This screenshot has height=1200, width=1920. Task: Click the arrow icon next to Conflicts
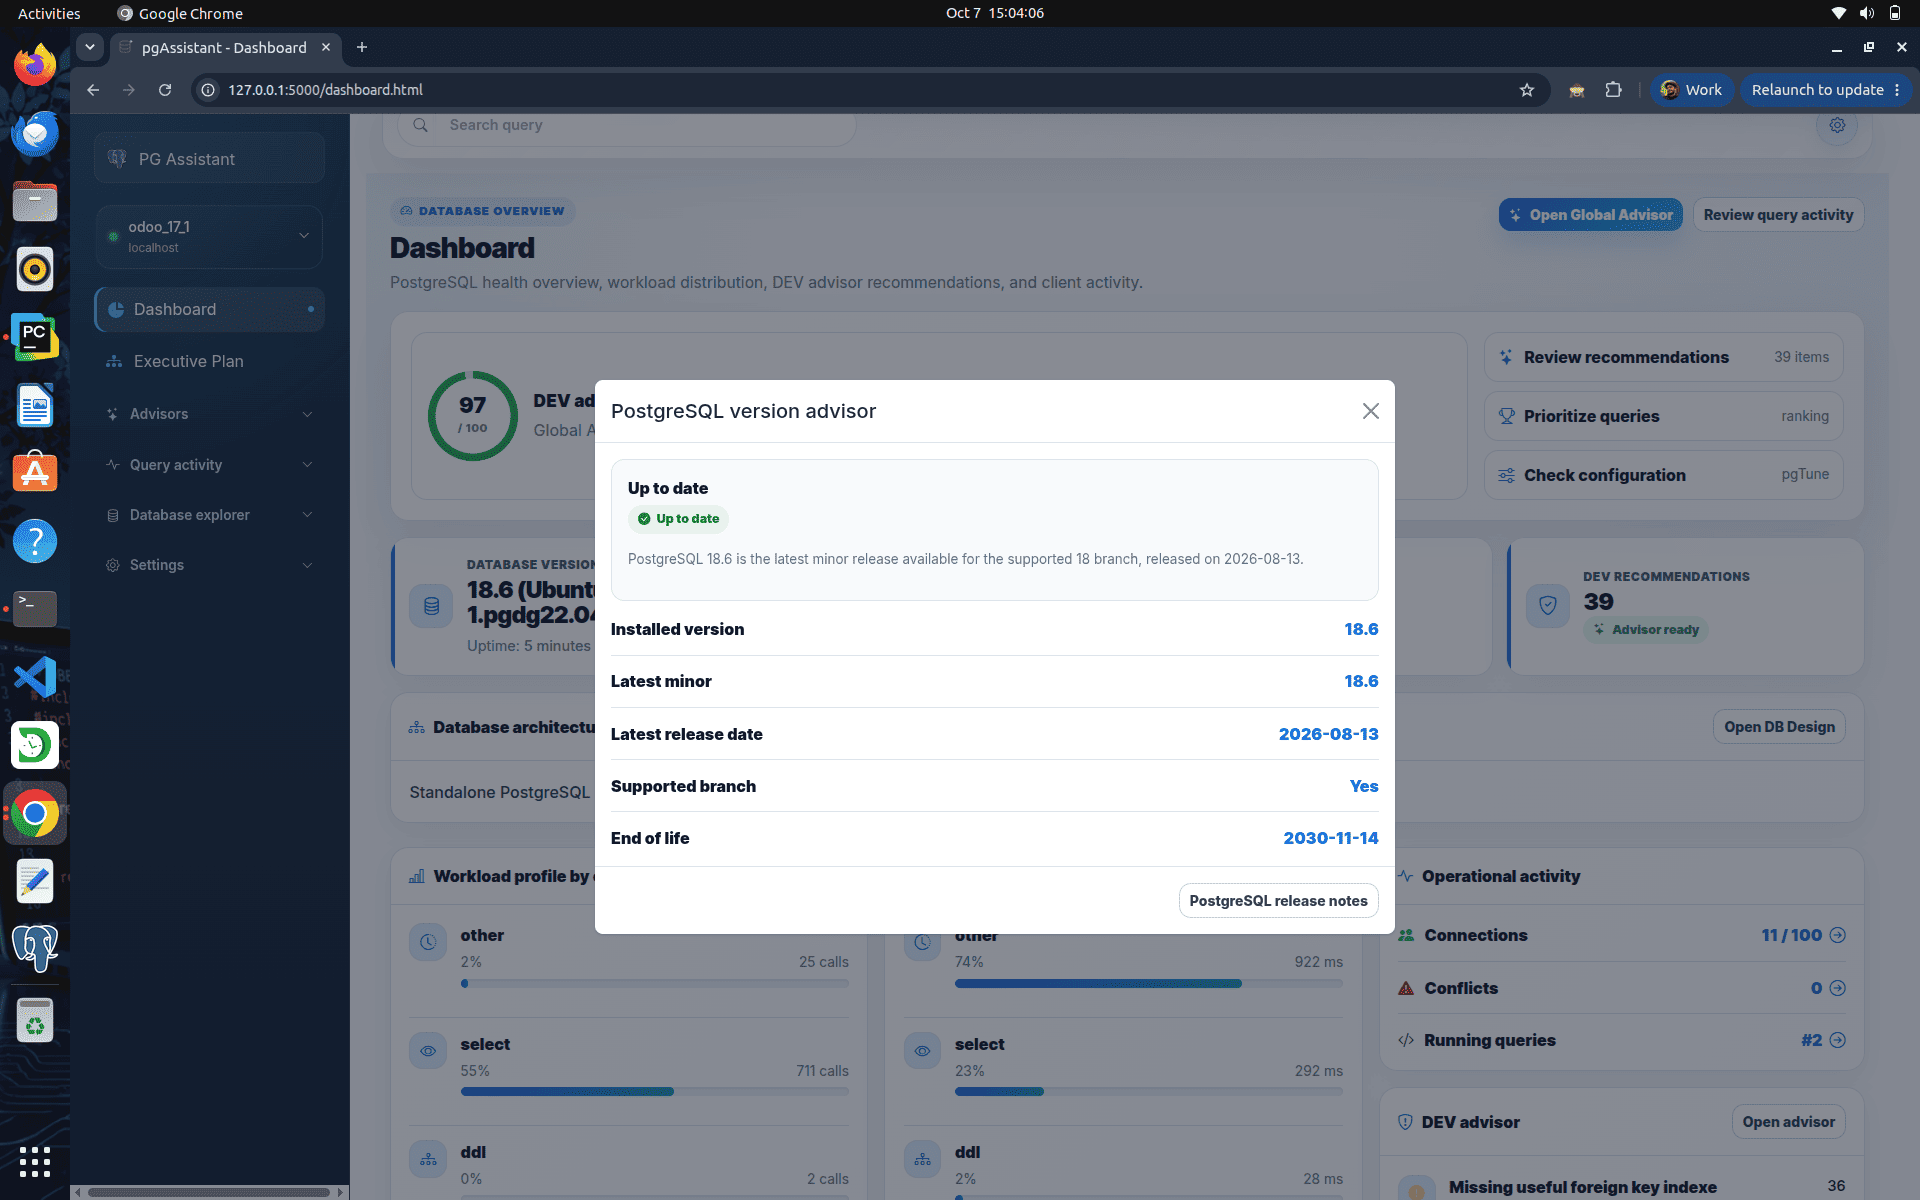coord(1837,988)
